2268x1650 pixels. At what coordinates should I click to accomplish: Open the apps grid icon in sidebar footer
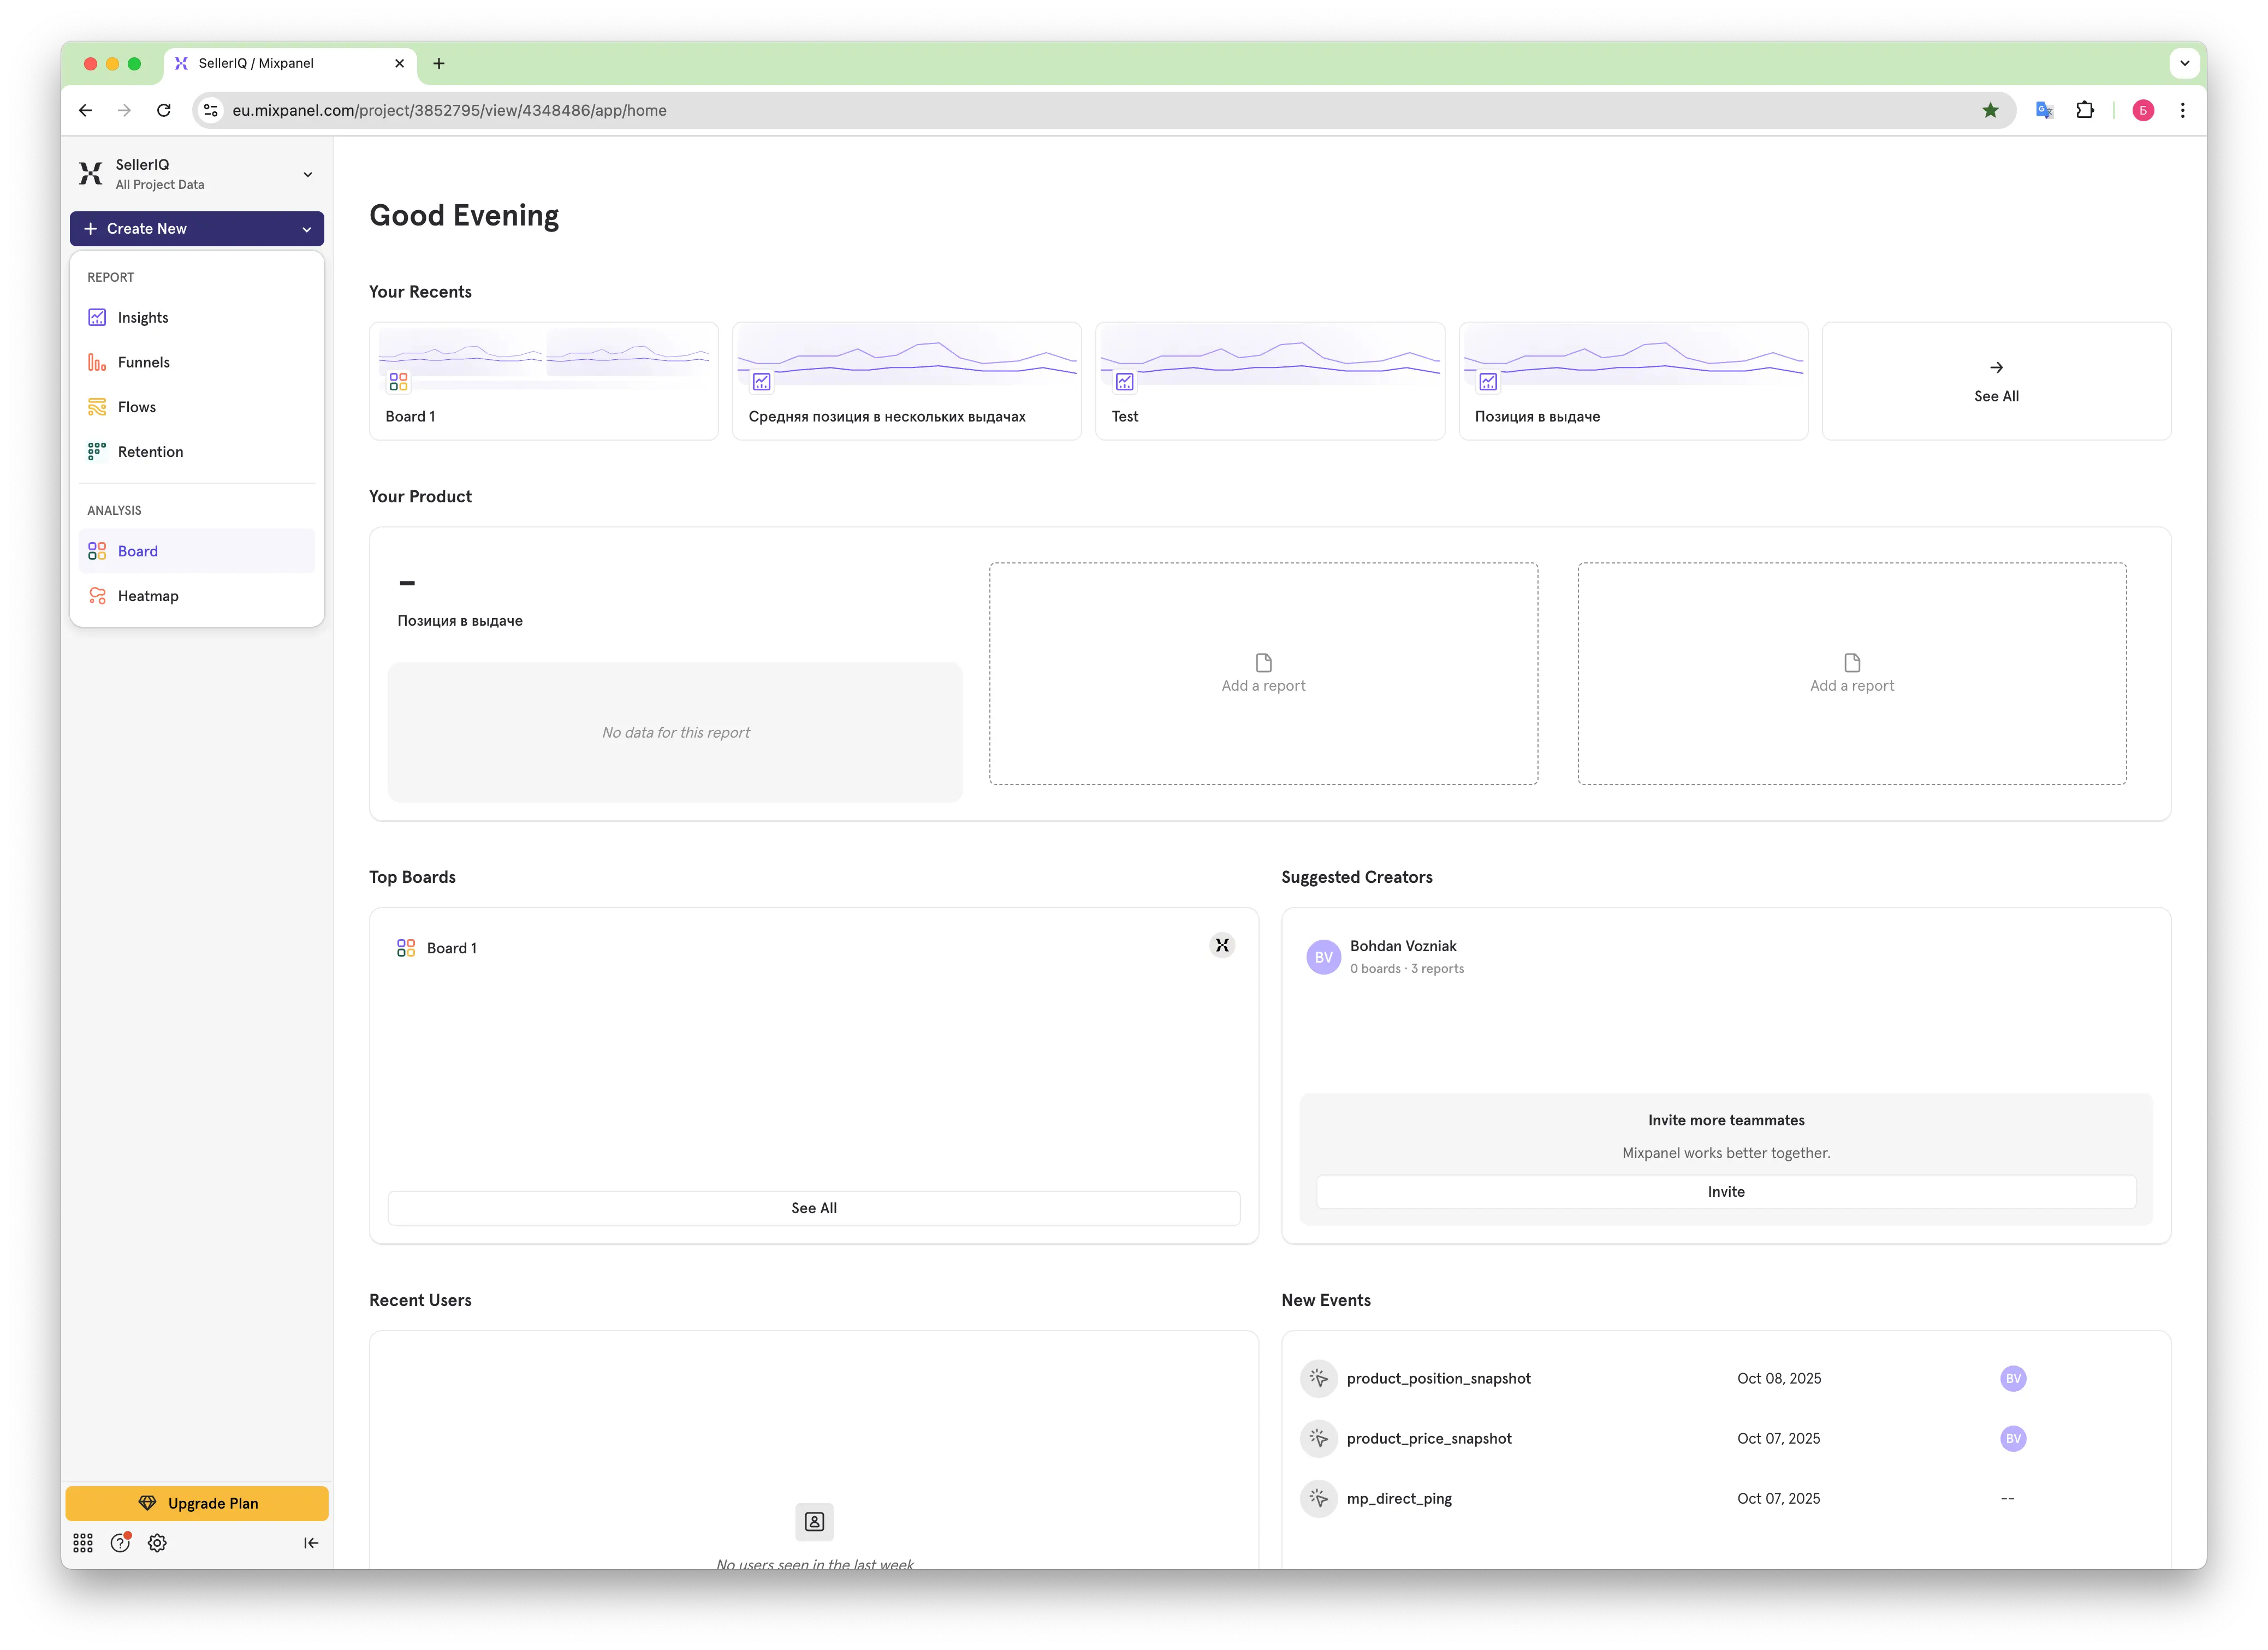click(x=83, y=1543)
